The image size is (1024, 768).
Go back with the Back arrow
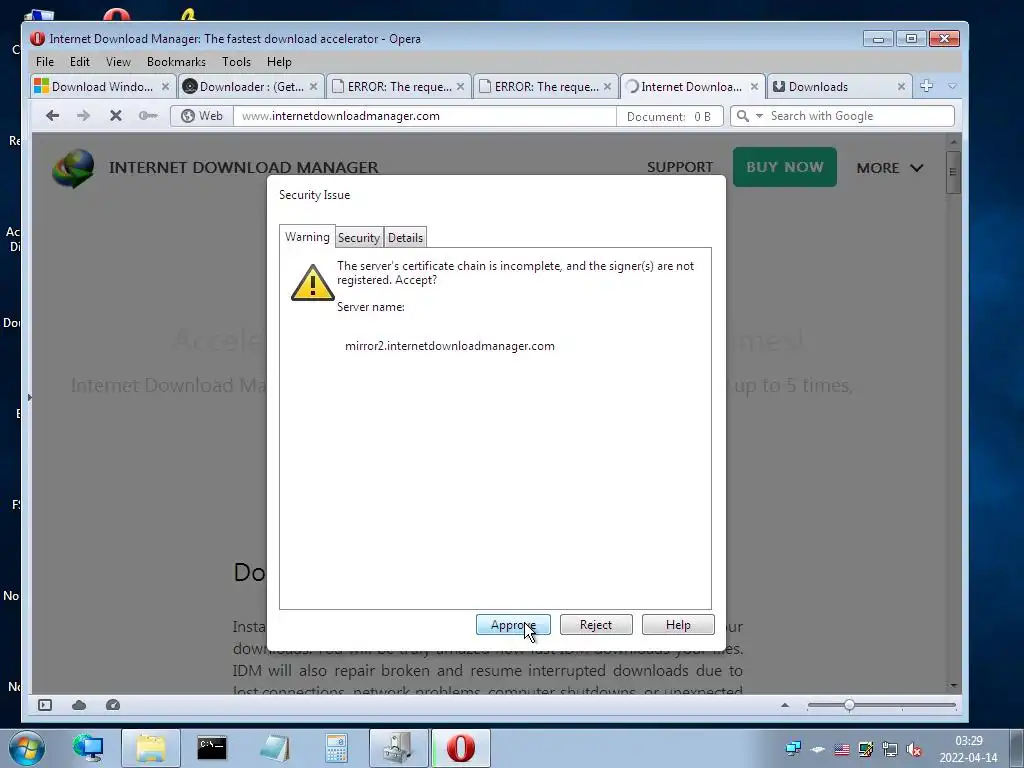tap(53, 116)
